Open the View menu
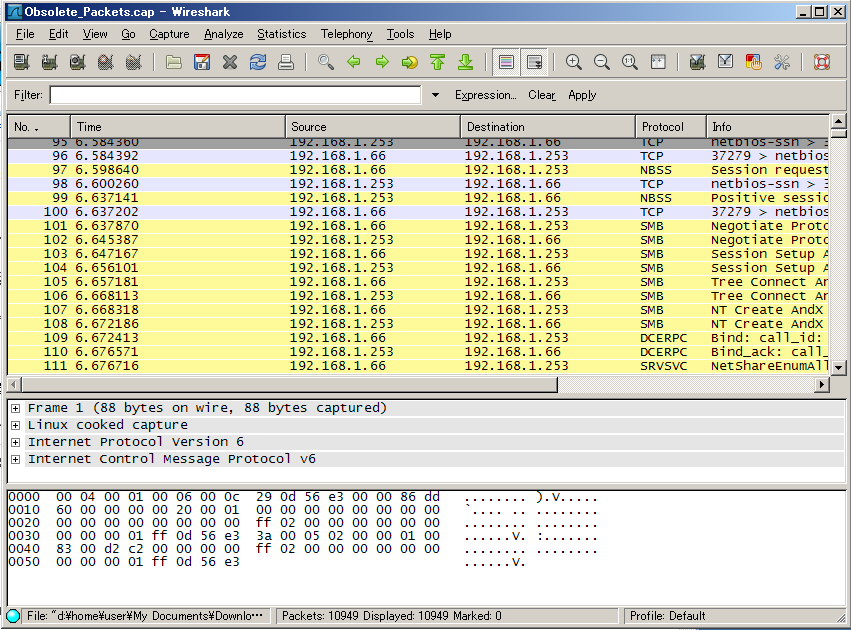This screenshot has height=630, width=851. (95, 34)
